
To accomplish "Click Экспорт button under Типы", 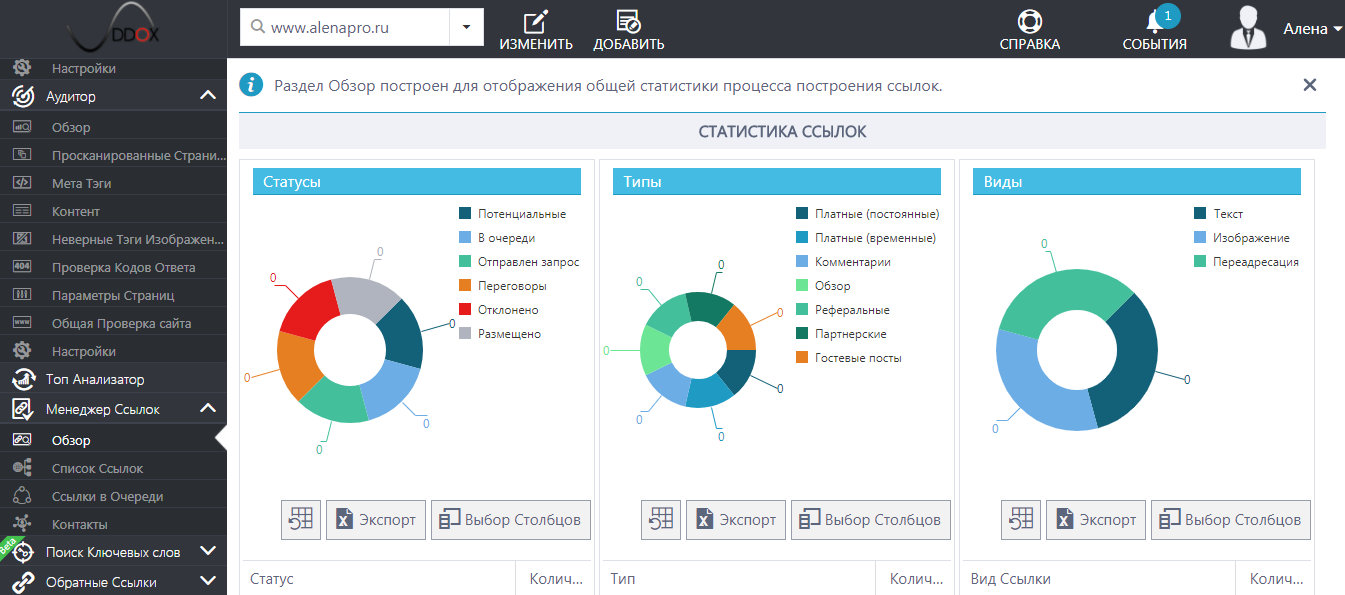I will [736, 520].
